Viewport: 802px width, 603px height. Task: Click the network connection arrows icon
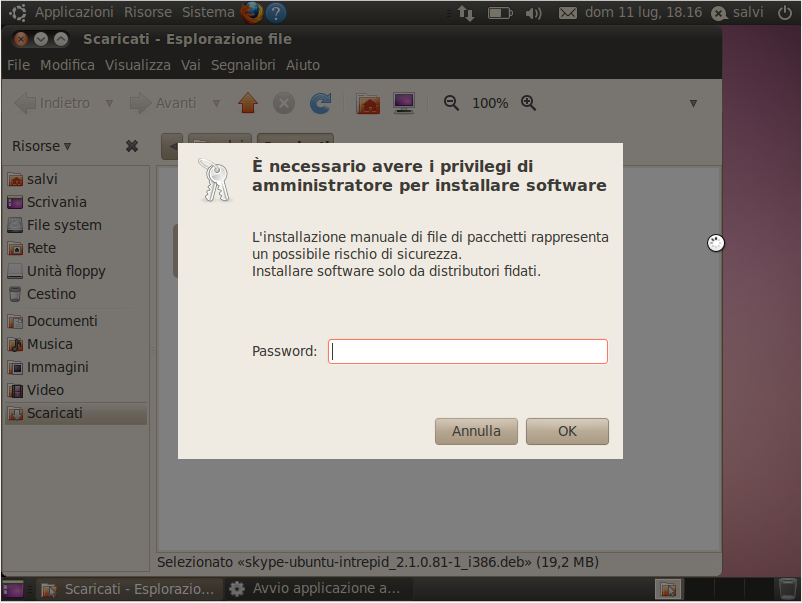coord(466,13)
